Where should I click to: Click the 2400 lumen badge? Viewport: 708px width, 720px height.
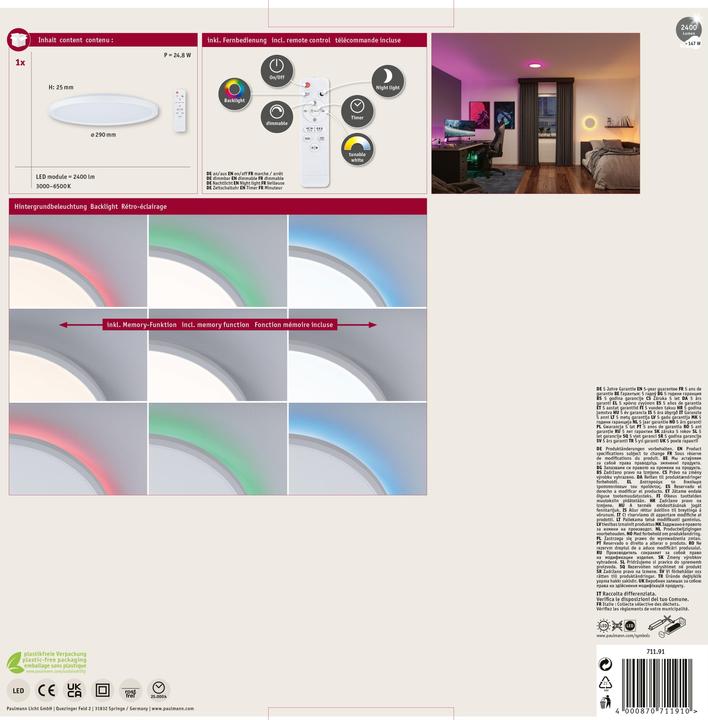tap(689, 31)
